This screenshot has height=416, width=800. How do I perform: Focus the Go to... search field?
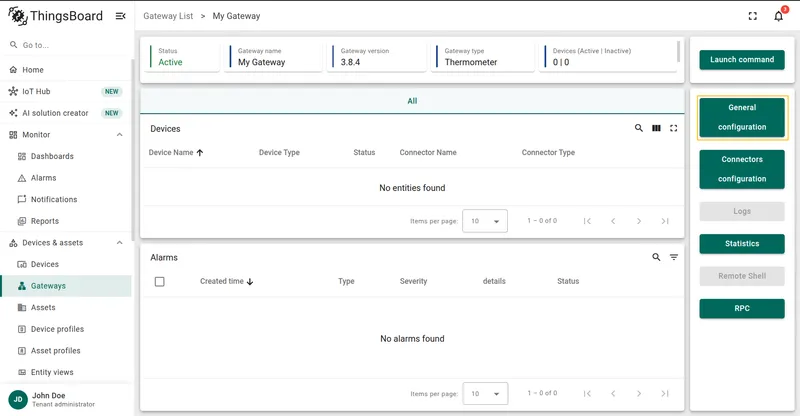coord(66,45)
